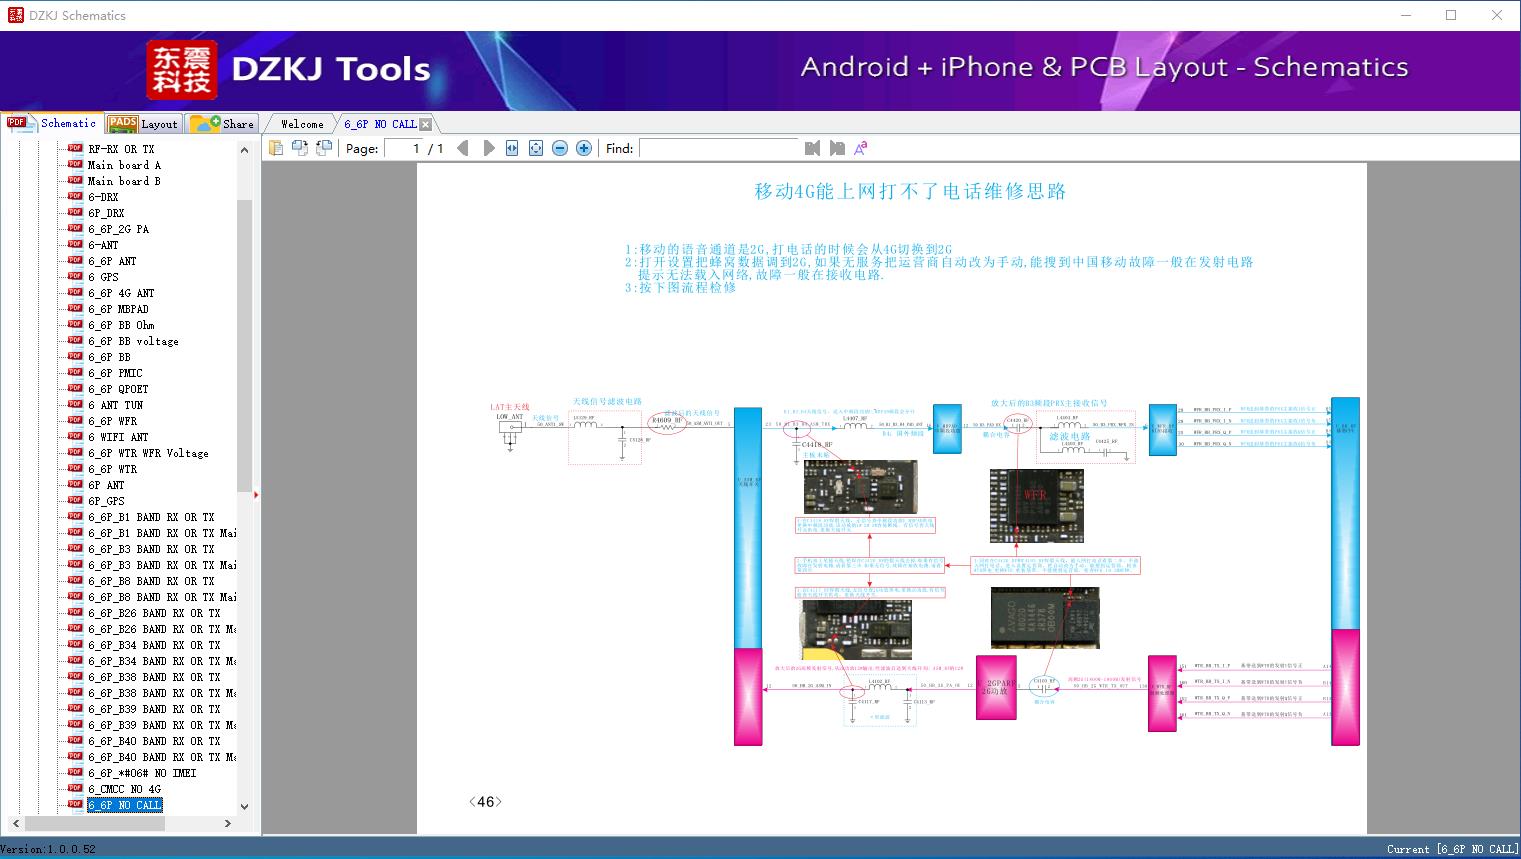This screenshot has height=859, width=1521.
Task: Close the 6_6P NO CALL tab
Action: pos(426,124)
